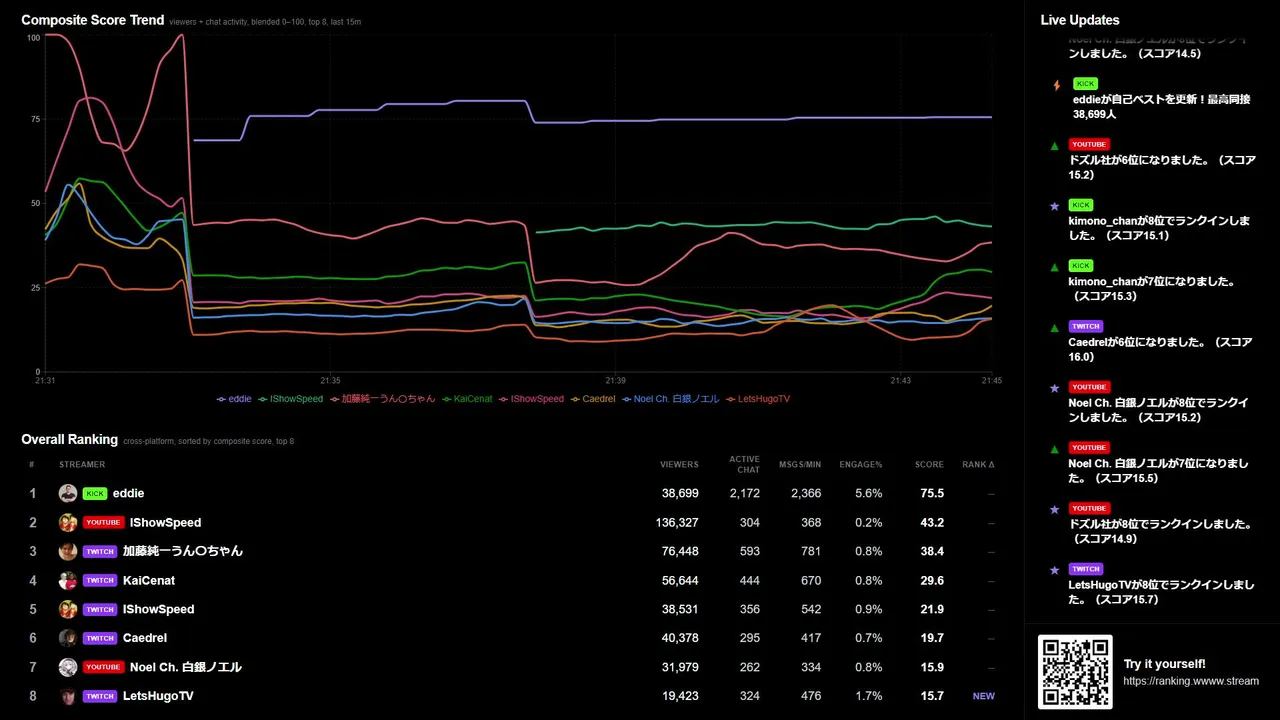Click eddie's engagement value 5.6%
The width and height of the screenshot is (1280, 720).
[869, 493]
